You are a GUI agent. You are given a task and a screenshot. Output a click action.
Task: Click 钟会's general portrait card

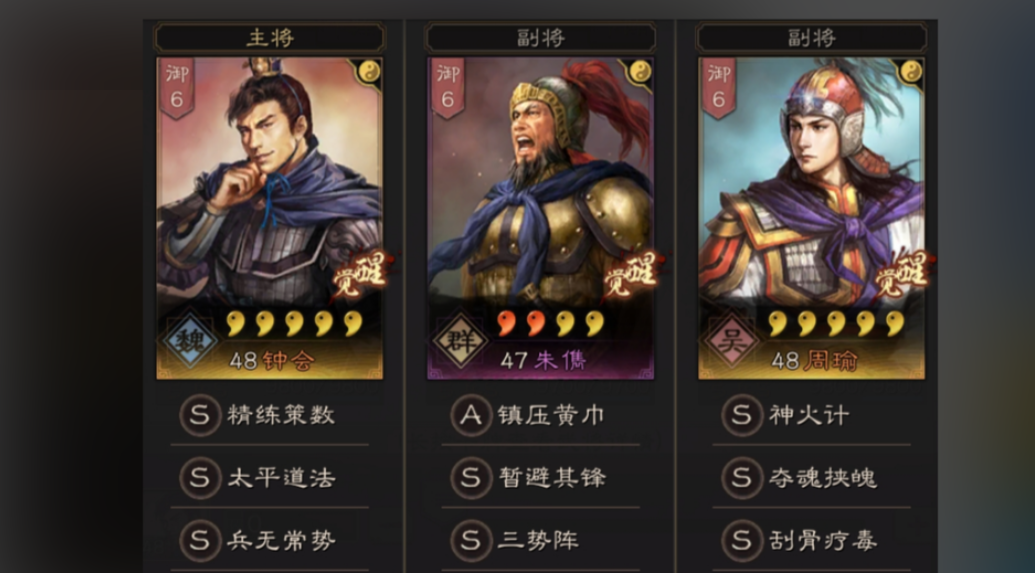coord(269,219)
